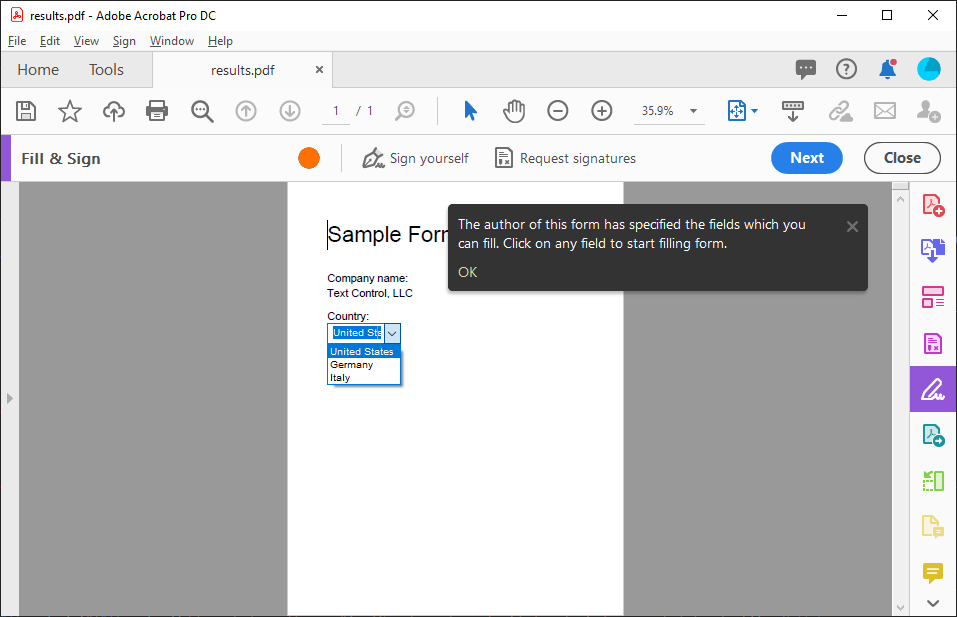This screenshot has height=617, width=957.
Task: Click OK in the form tooltip
Action: 468,272
